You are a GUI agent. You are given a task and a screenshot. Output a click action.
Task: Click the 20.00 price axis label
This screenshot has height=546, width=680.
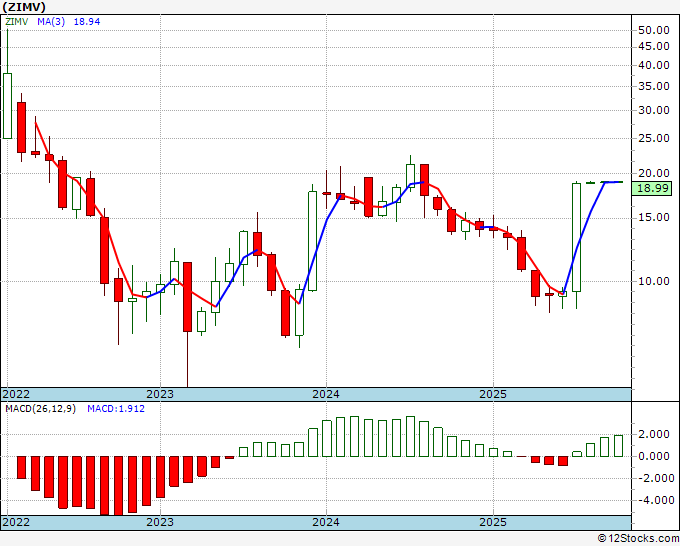point(654,173)
